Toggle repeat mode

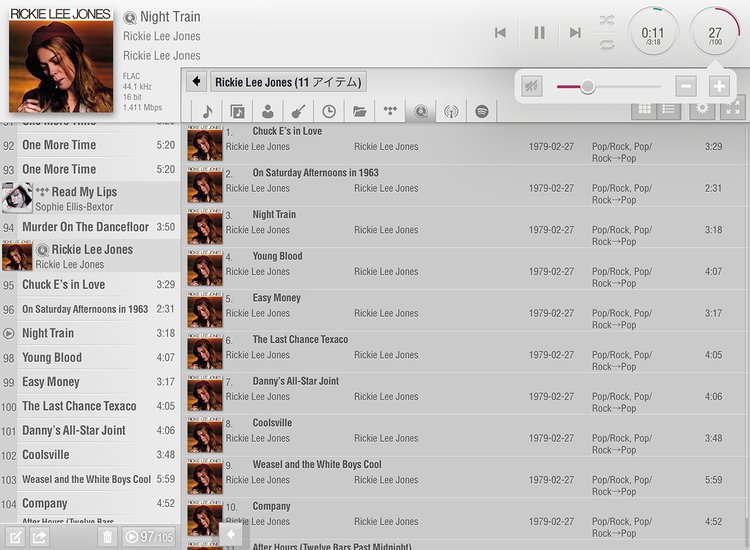pyautogui.click(x=607, y=45)
